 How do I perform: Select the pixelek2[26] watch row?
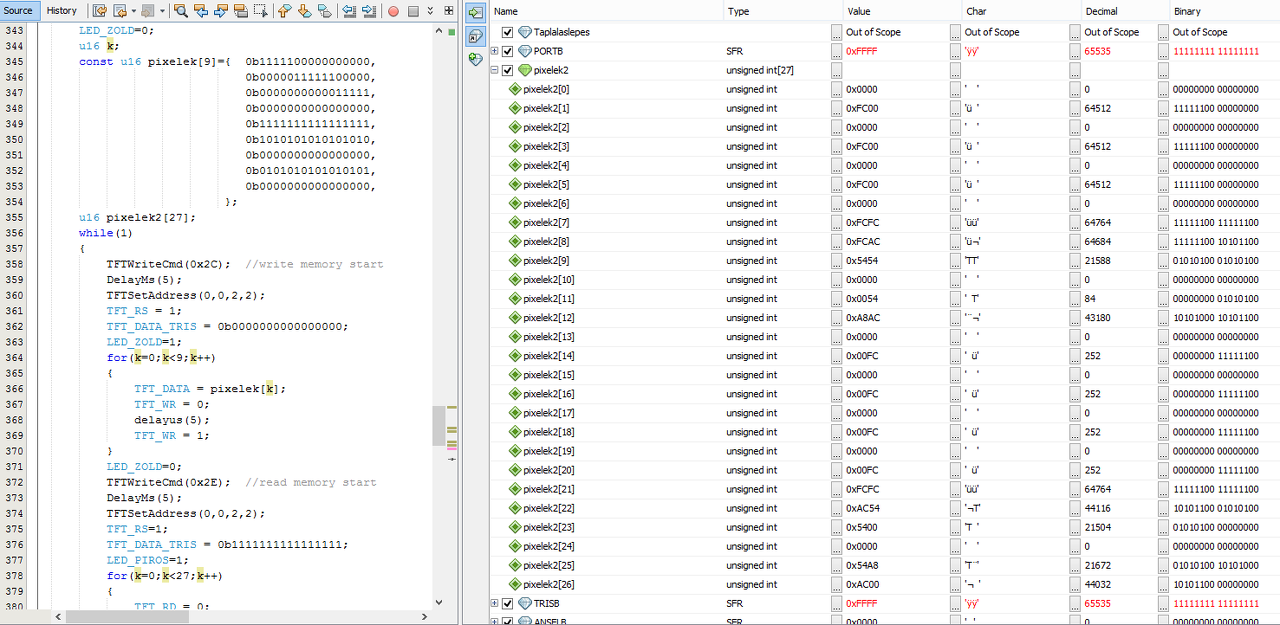pos(885,584)
